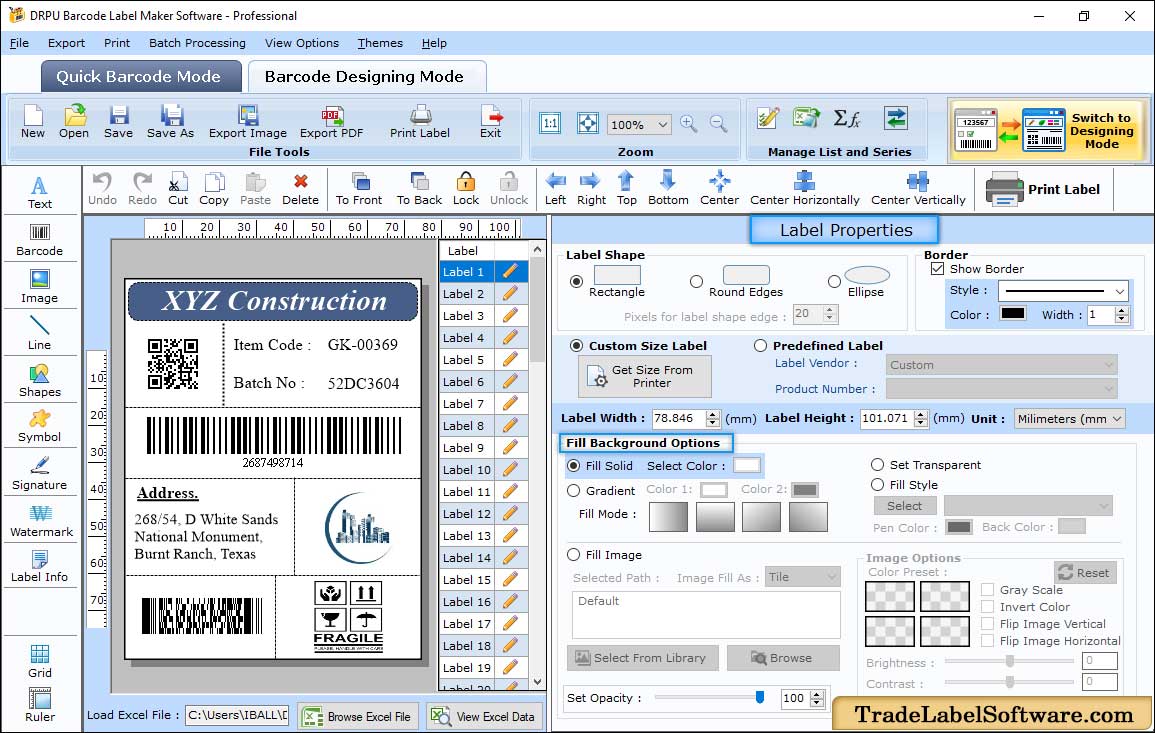Open the Batch Processing menu
Viewport: 1155px width, 733px height.
[197, 43]
